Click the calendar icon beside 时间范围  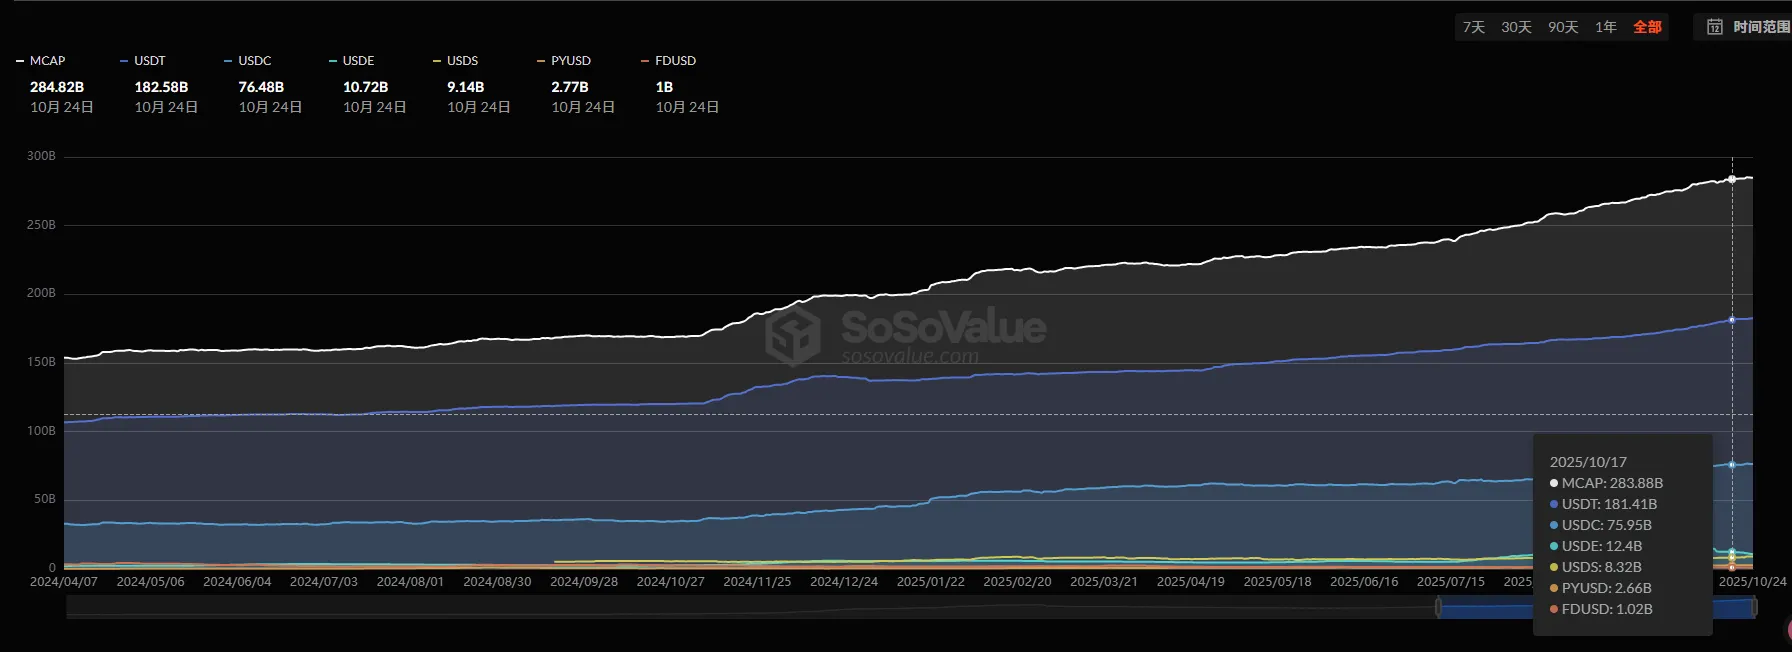(x=1715, y=27)
